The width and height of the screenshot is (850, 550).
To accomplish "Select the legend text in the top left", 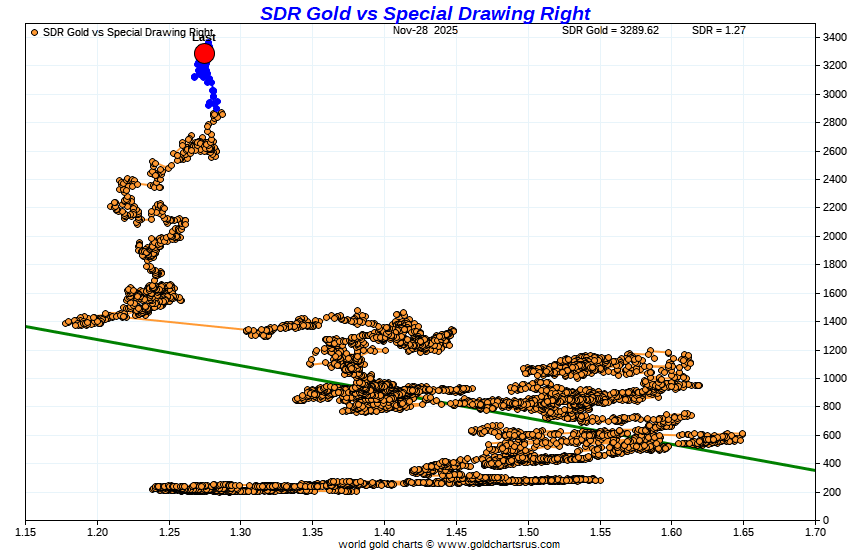I will (x=127, y=32).
